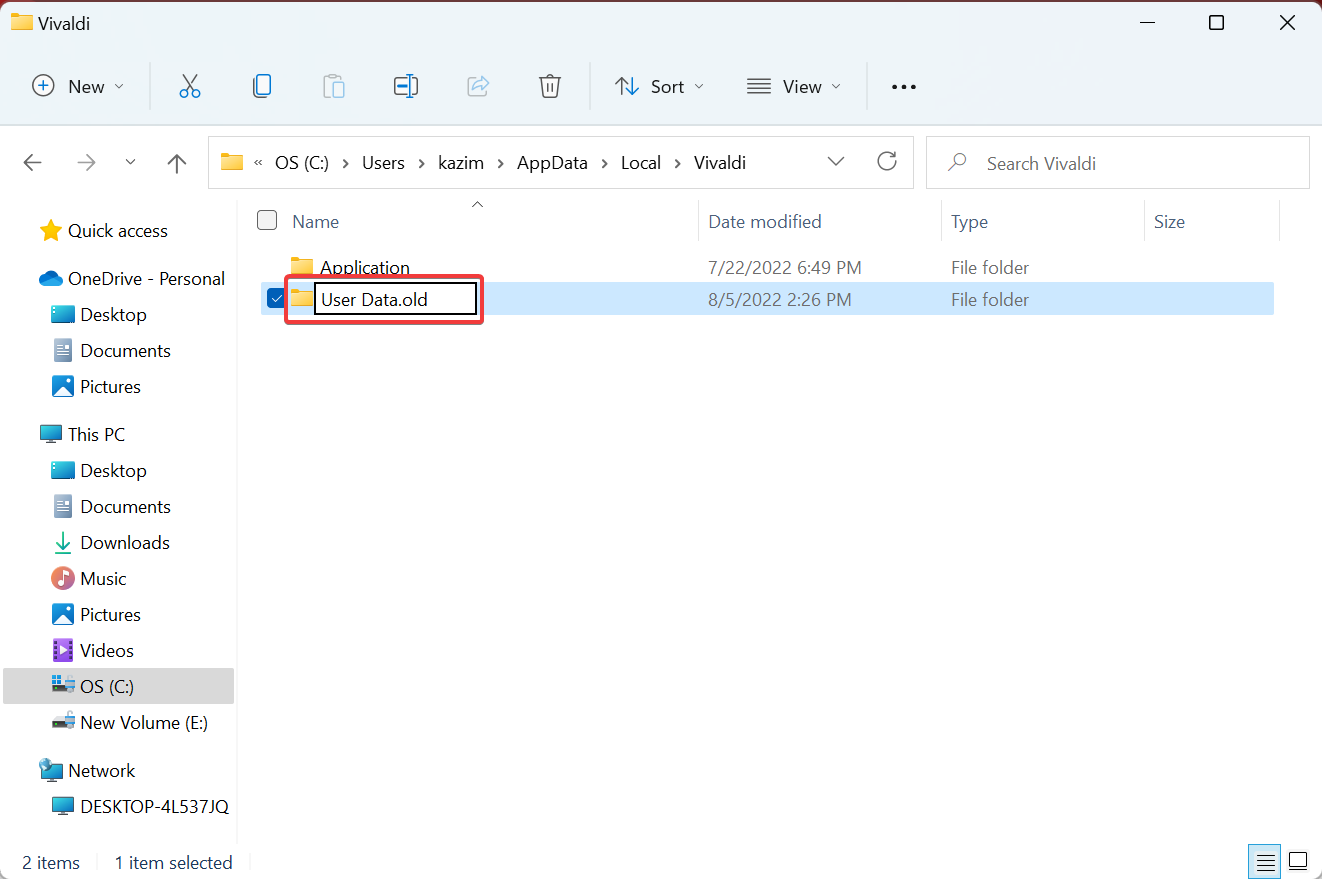Click the folder icon in address bar
1322x879 pixels.
[232, 162]
